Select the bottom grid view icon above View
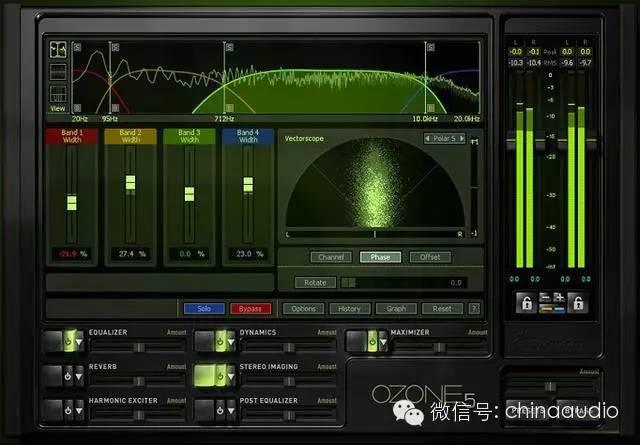640x445 pixels. 58,94
